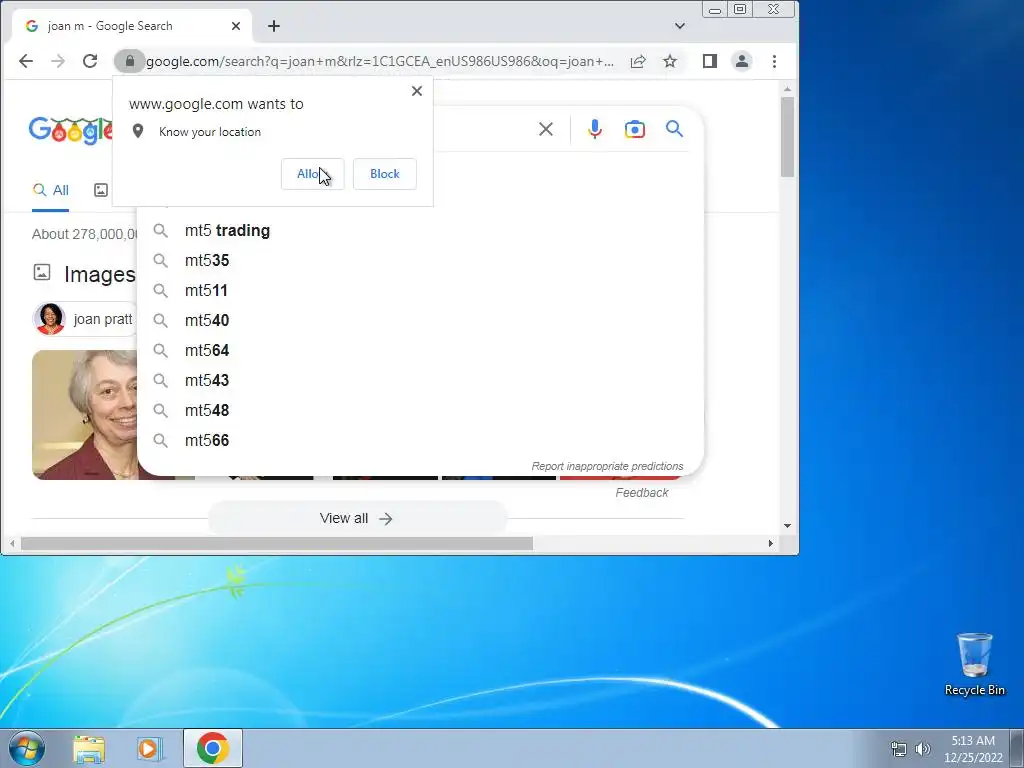
Task: Choose suggestion 'mt543'
Action: 421,381
